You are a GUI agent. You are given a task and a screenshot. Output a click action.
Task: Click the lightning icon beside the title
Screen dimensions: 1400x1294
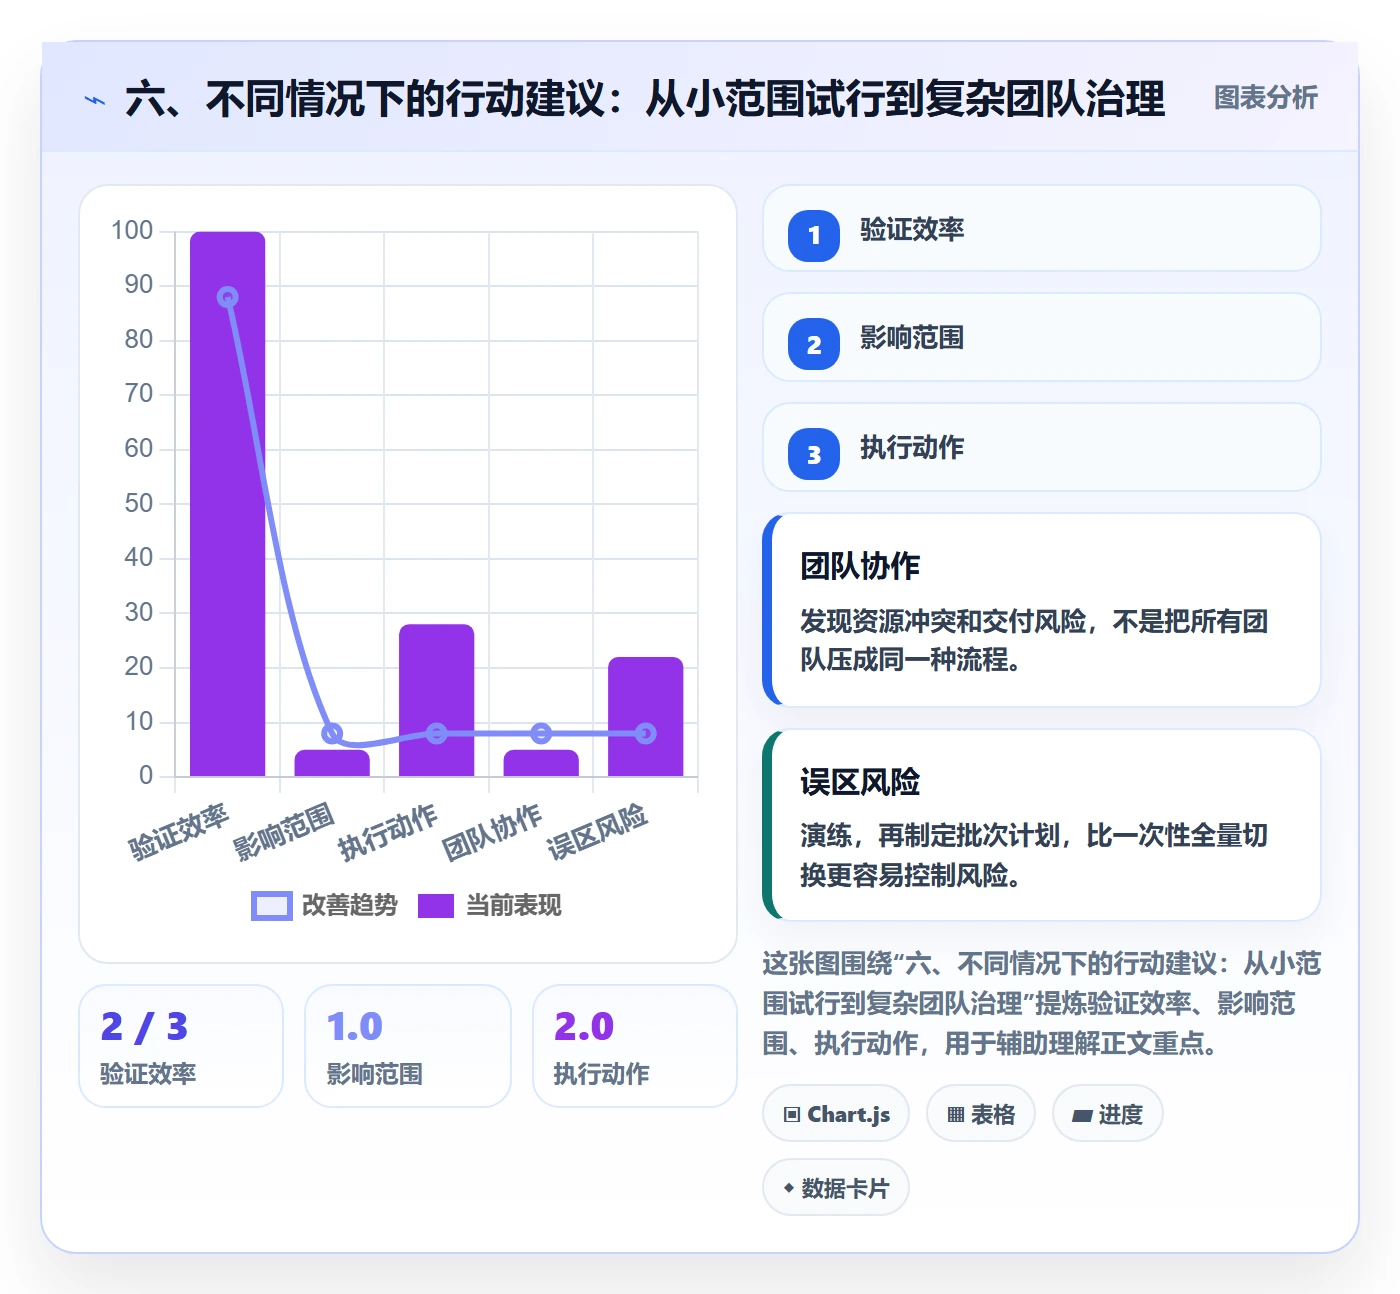point(95,100)
